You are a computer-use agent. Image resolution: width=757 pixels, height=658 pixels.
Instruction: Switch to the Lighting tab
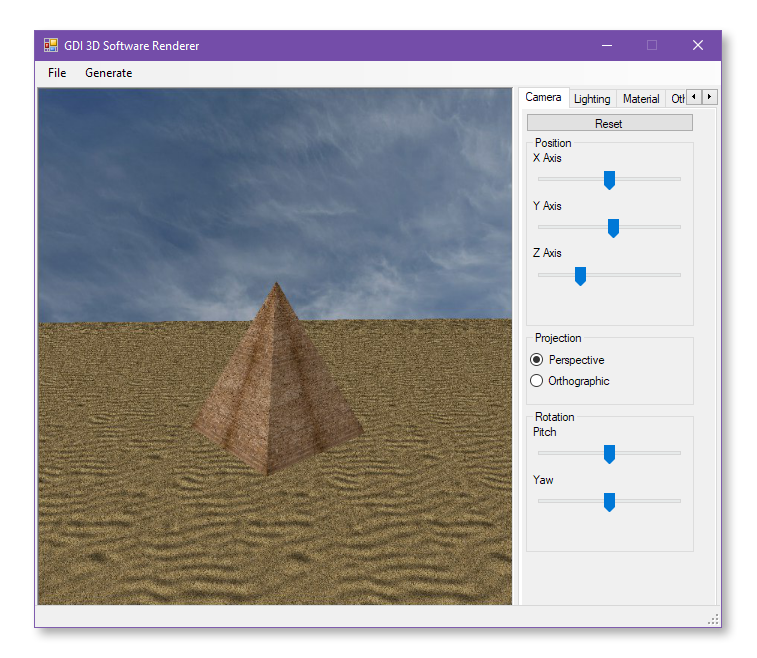click(592, 99)
